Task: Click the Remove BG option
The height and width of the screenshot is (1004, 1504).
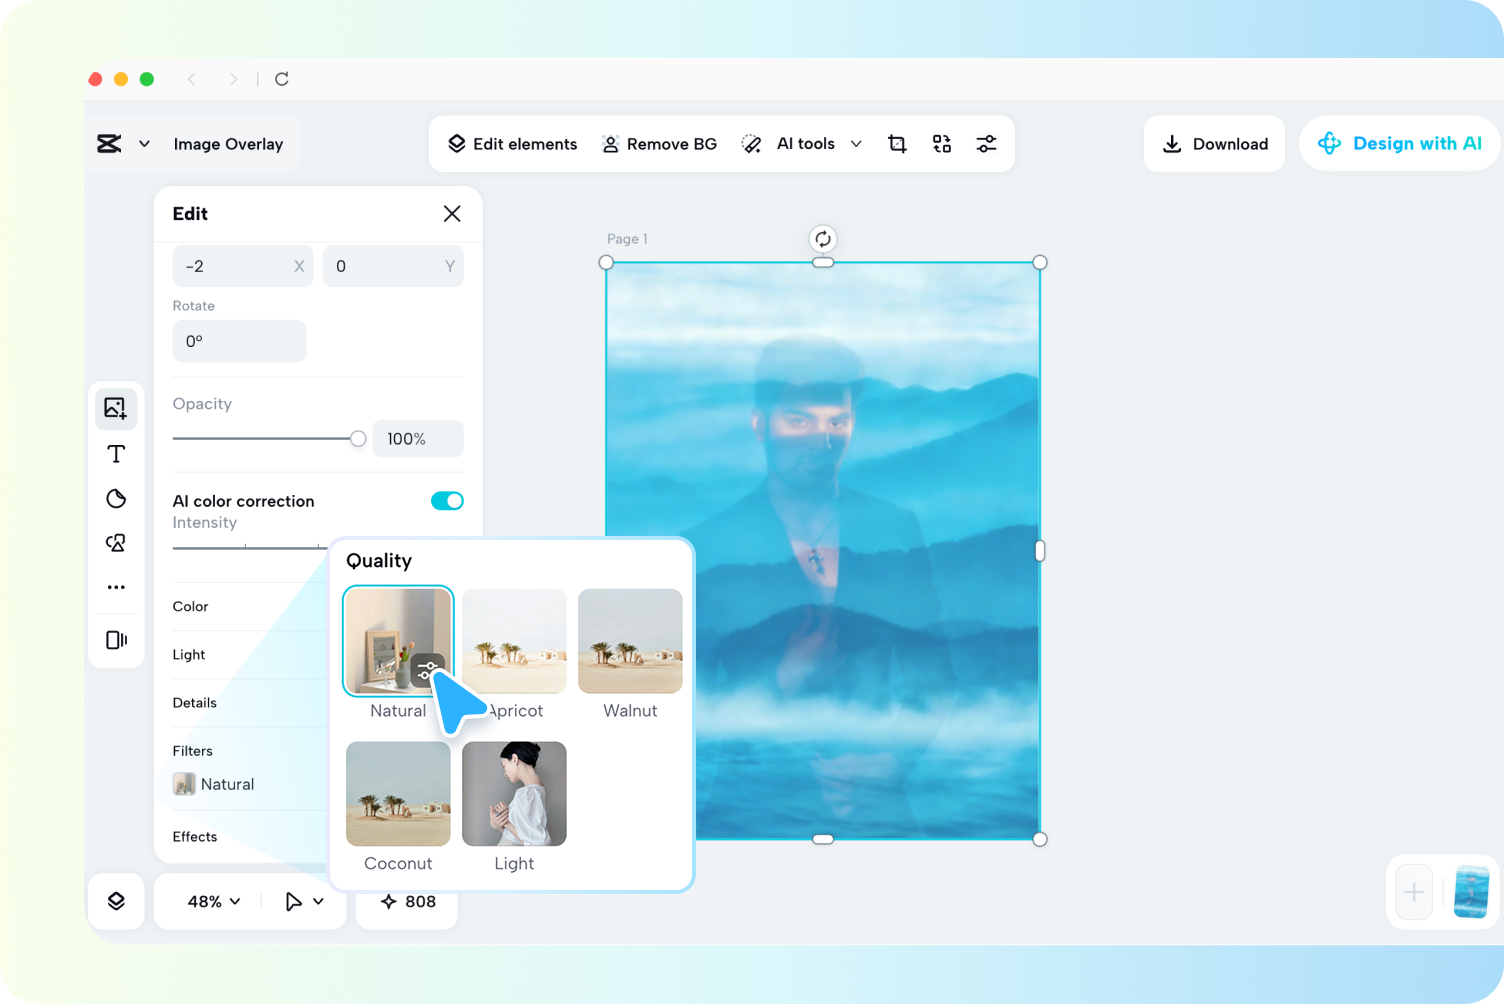Action: (x=659, y=143)
